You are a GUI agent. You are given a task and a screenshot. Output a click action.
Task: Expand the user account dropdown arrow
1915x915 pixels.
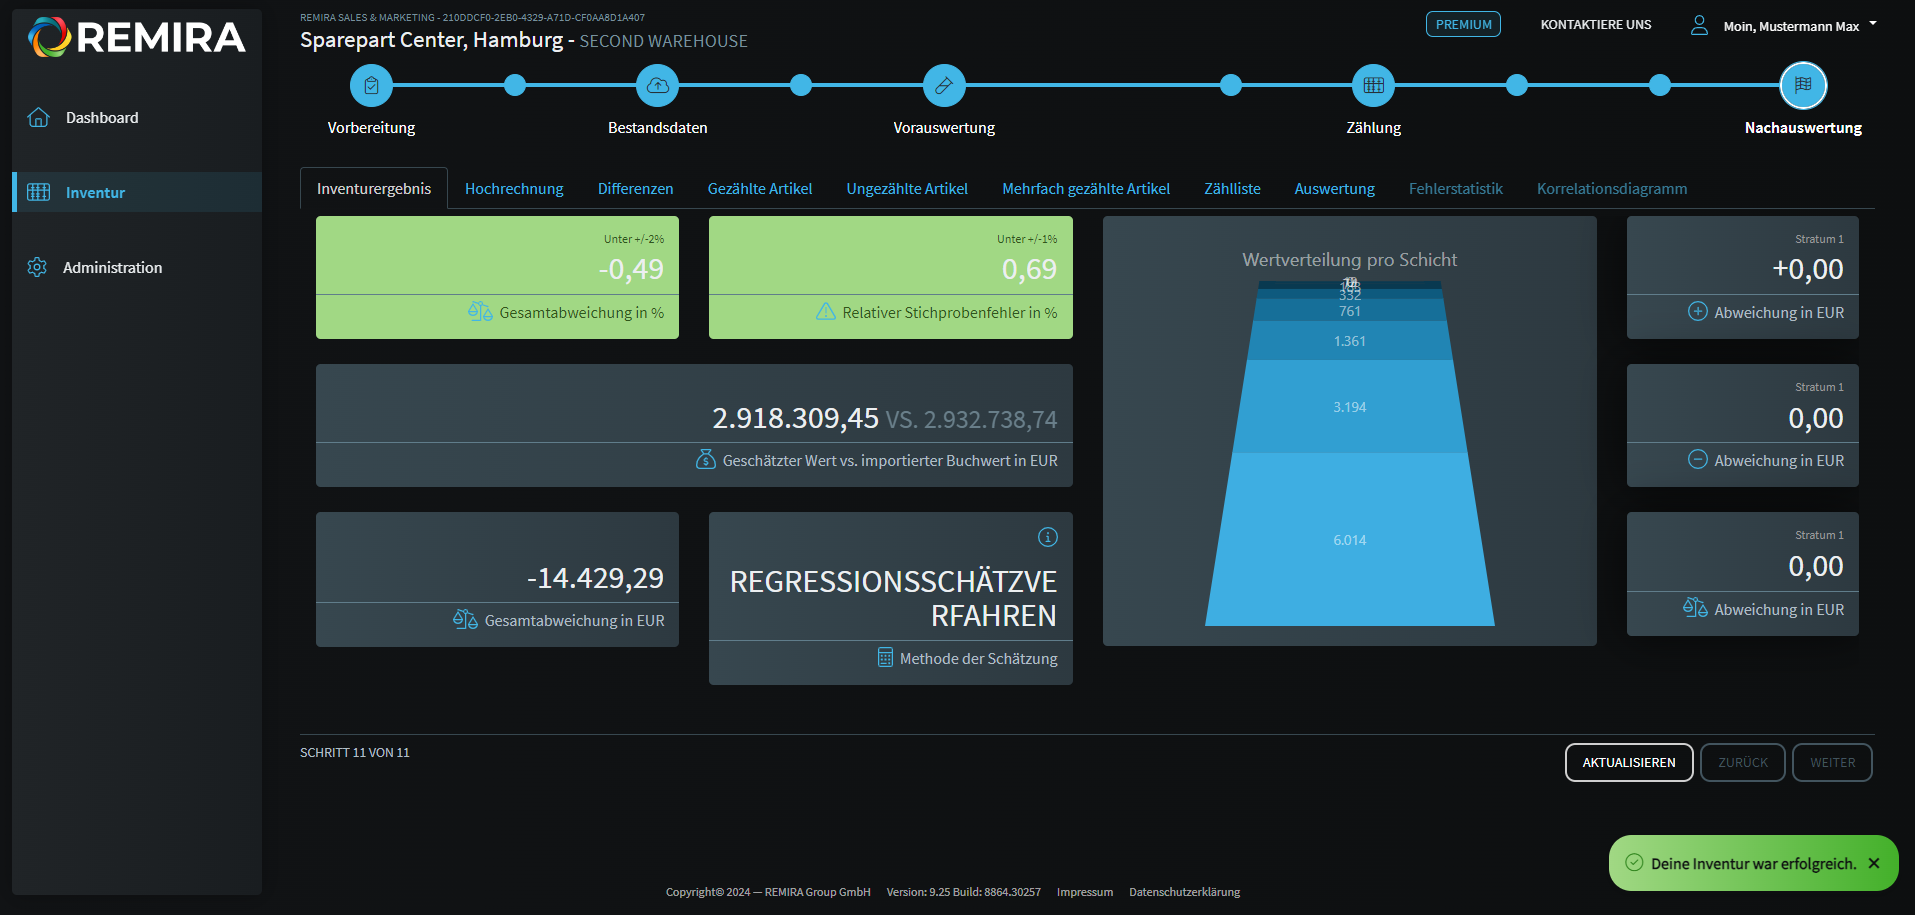[1872, 23]
